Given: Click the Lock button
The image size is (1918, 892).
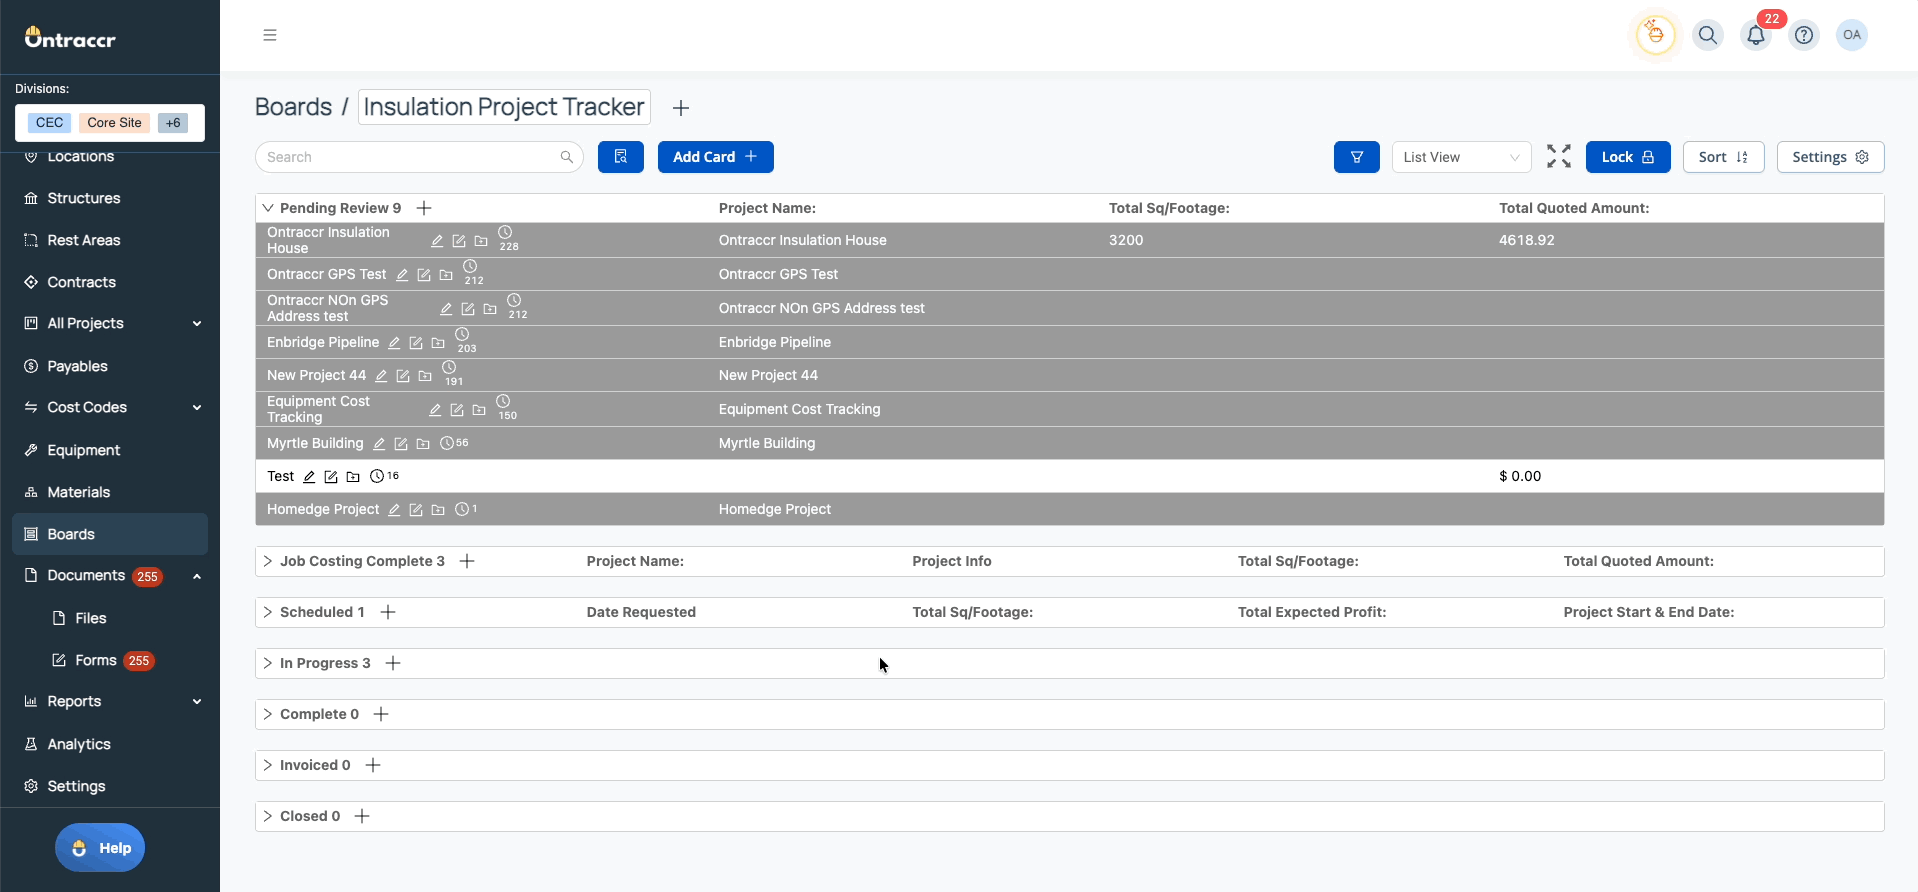Looking at the screenshot, I should coord(1628,157).
